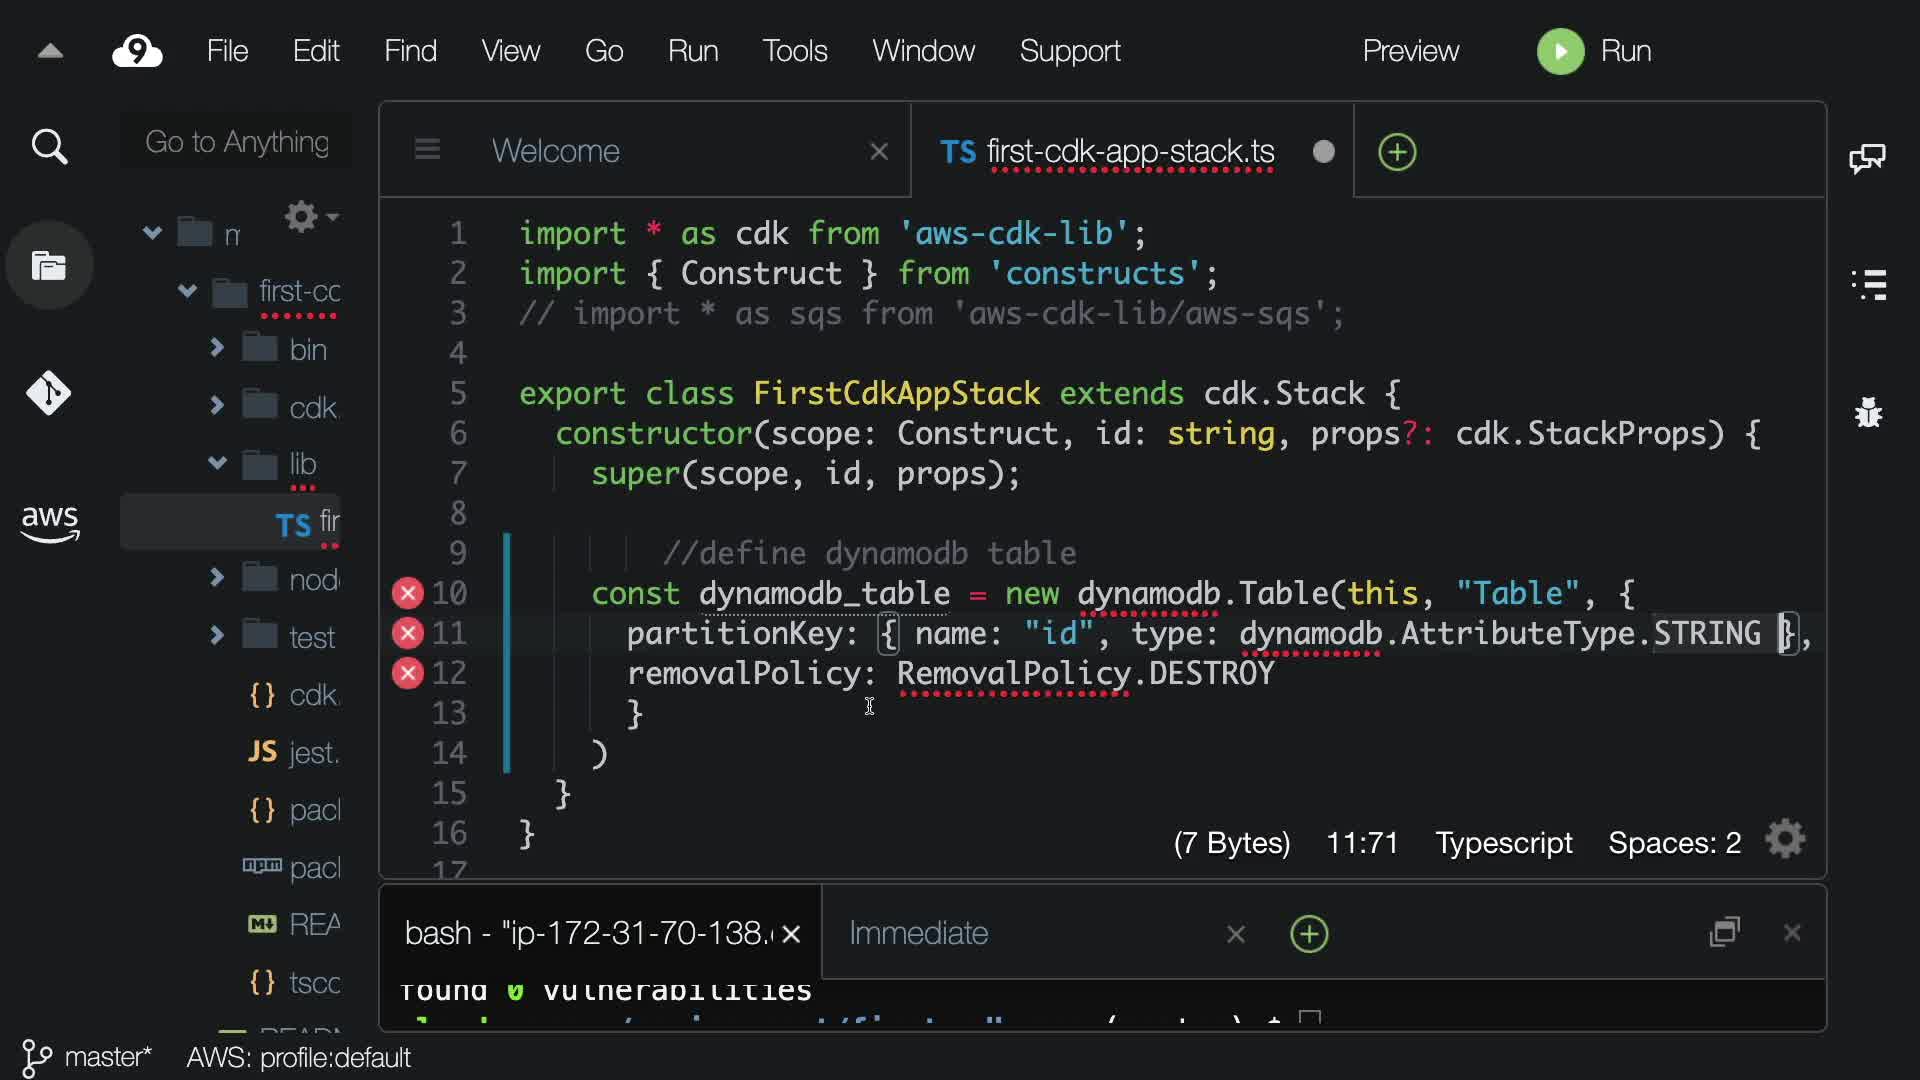Image resolution: width=1920 pixels, height=1080 pixels.
Task: Open the Tools menu
Action: point(794,51)
